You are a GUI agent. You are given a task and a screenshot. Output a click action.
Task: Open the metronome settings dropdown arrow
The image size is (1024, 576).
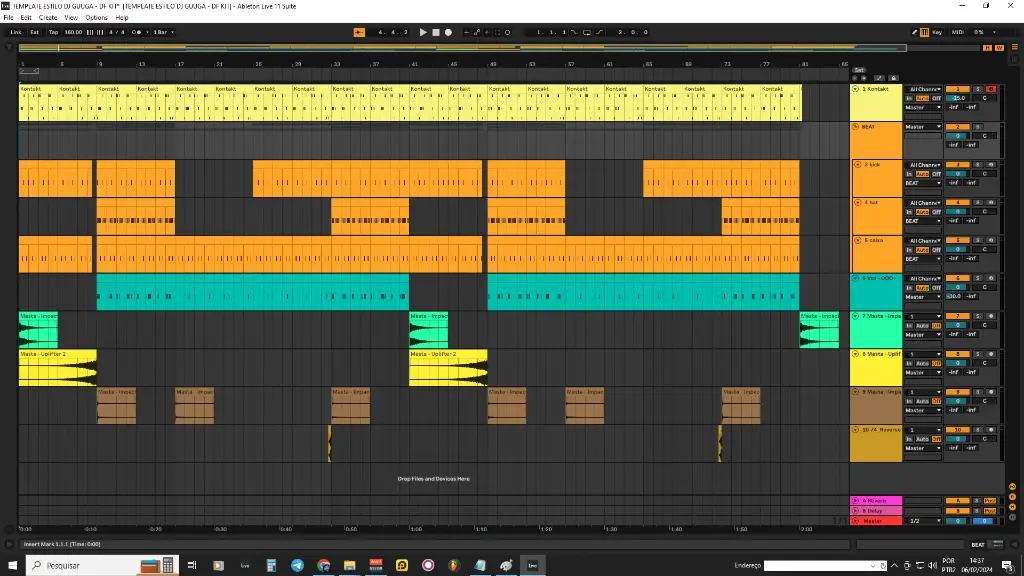point(147,32)
